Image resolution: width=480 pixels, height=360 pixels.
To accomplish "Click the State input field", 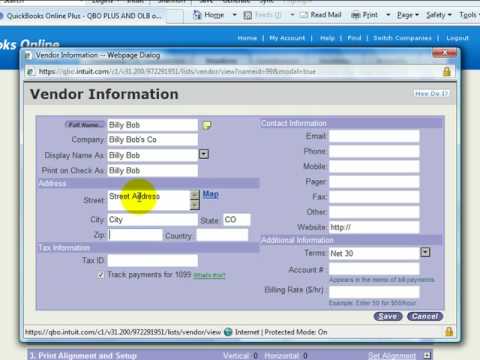I will coord(237,220).
